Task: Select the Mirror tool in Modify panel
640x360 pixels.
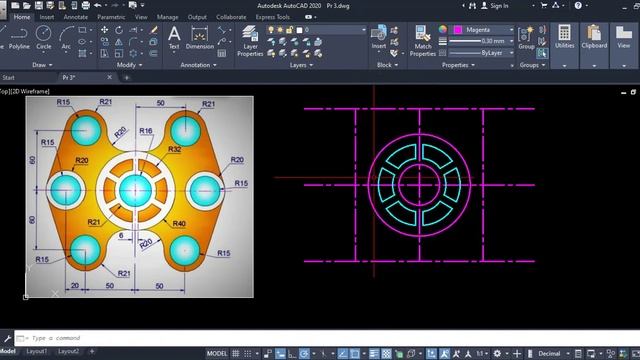Action: point(119,42)
